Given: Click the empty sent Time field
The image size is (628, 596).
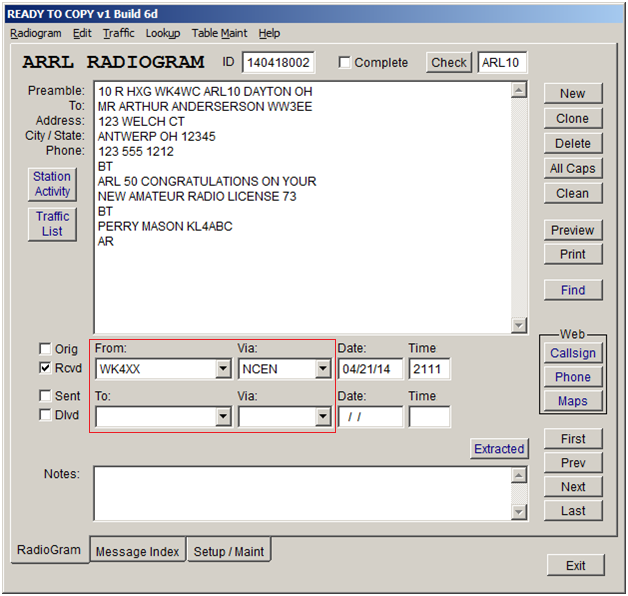Looking at the screenshot, I should click(429, 417).
